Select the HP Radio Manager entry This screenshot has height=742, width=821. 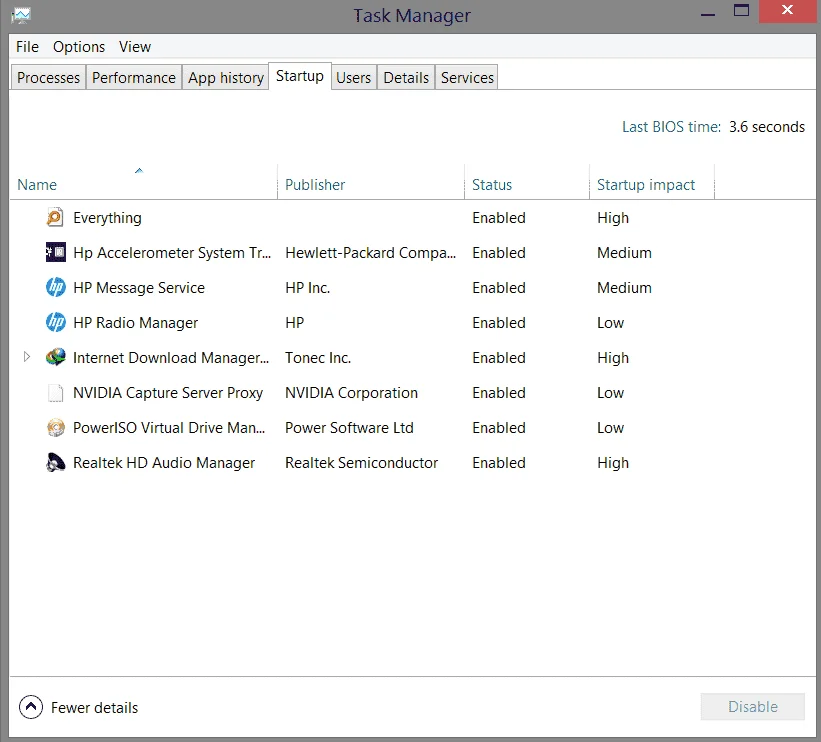coord(135,323)
